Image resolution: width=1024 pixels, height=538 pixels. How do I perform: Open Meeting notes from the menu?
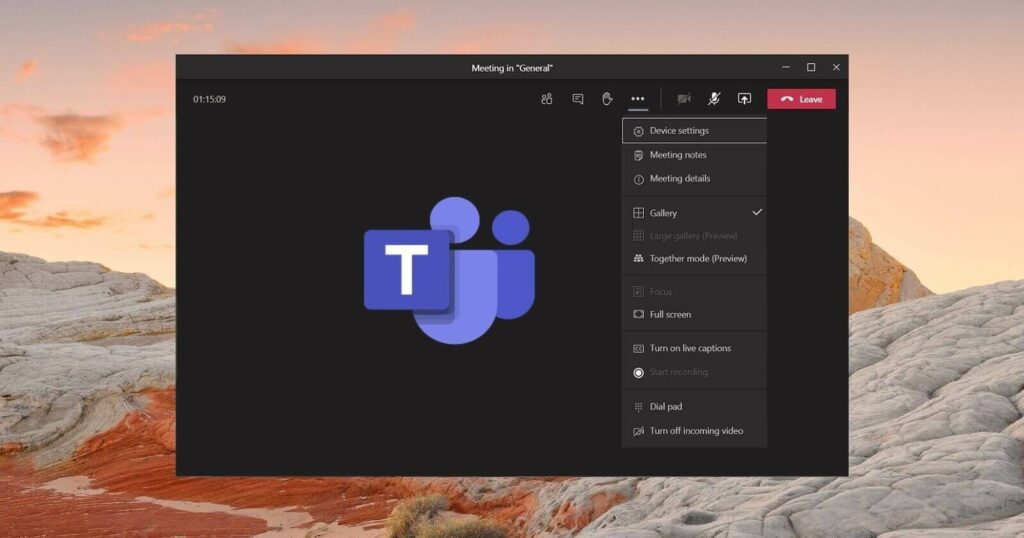678,155
